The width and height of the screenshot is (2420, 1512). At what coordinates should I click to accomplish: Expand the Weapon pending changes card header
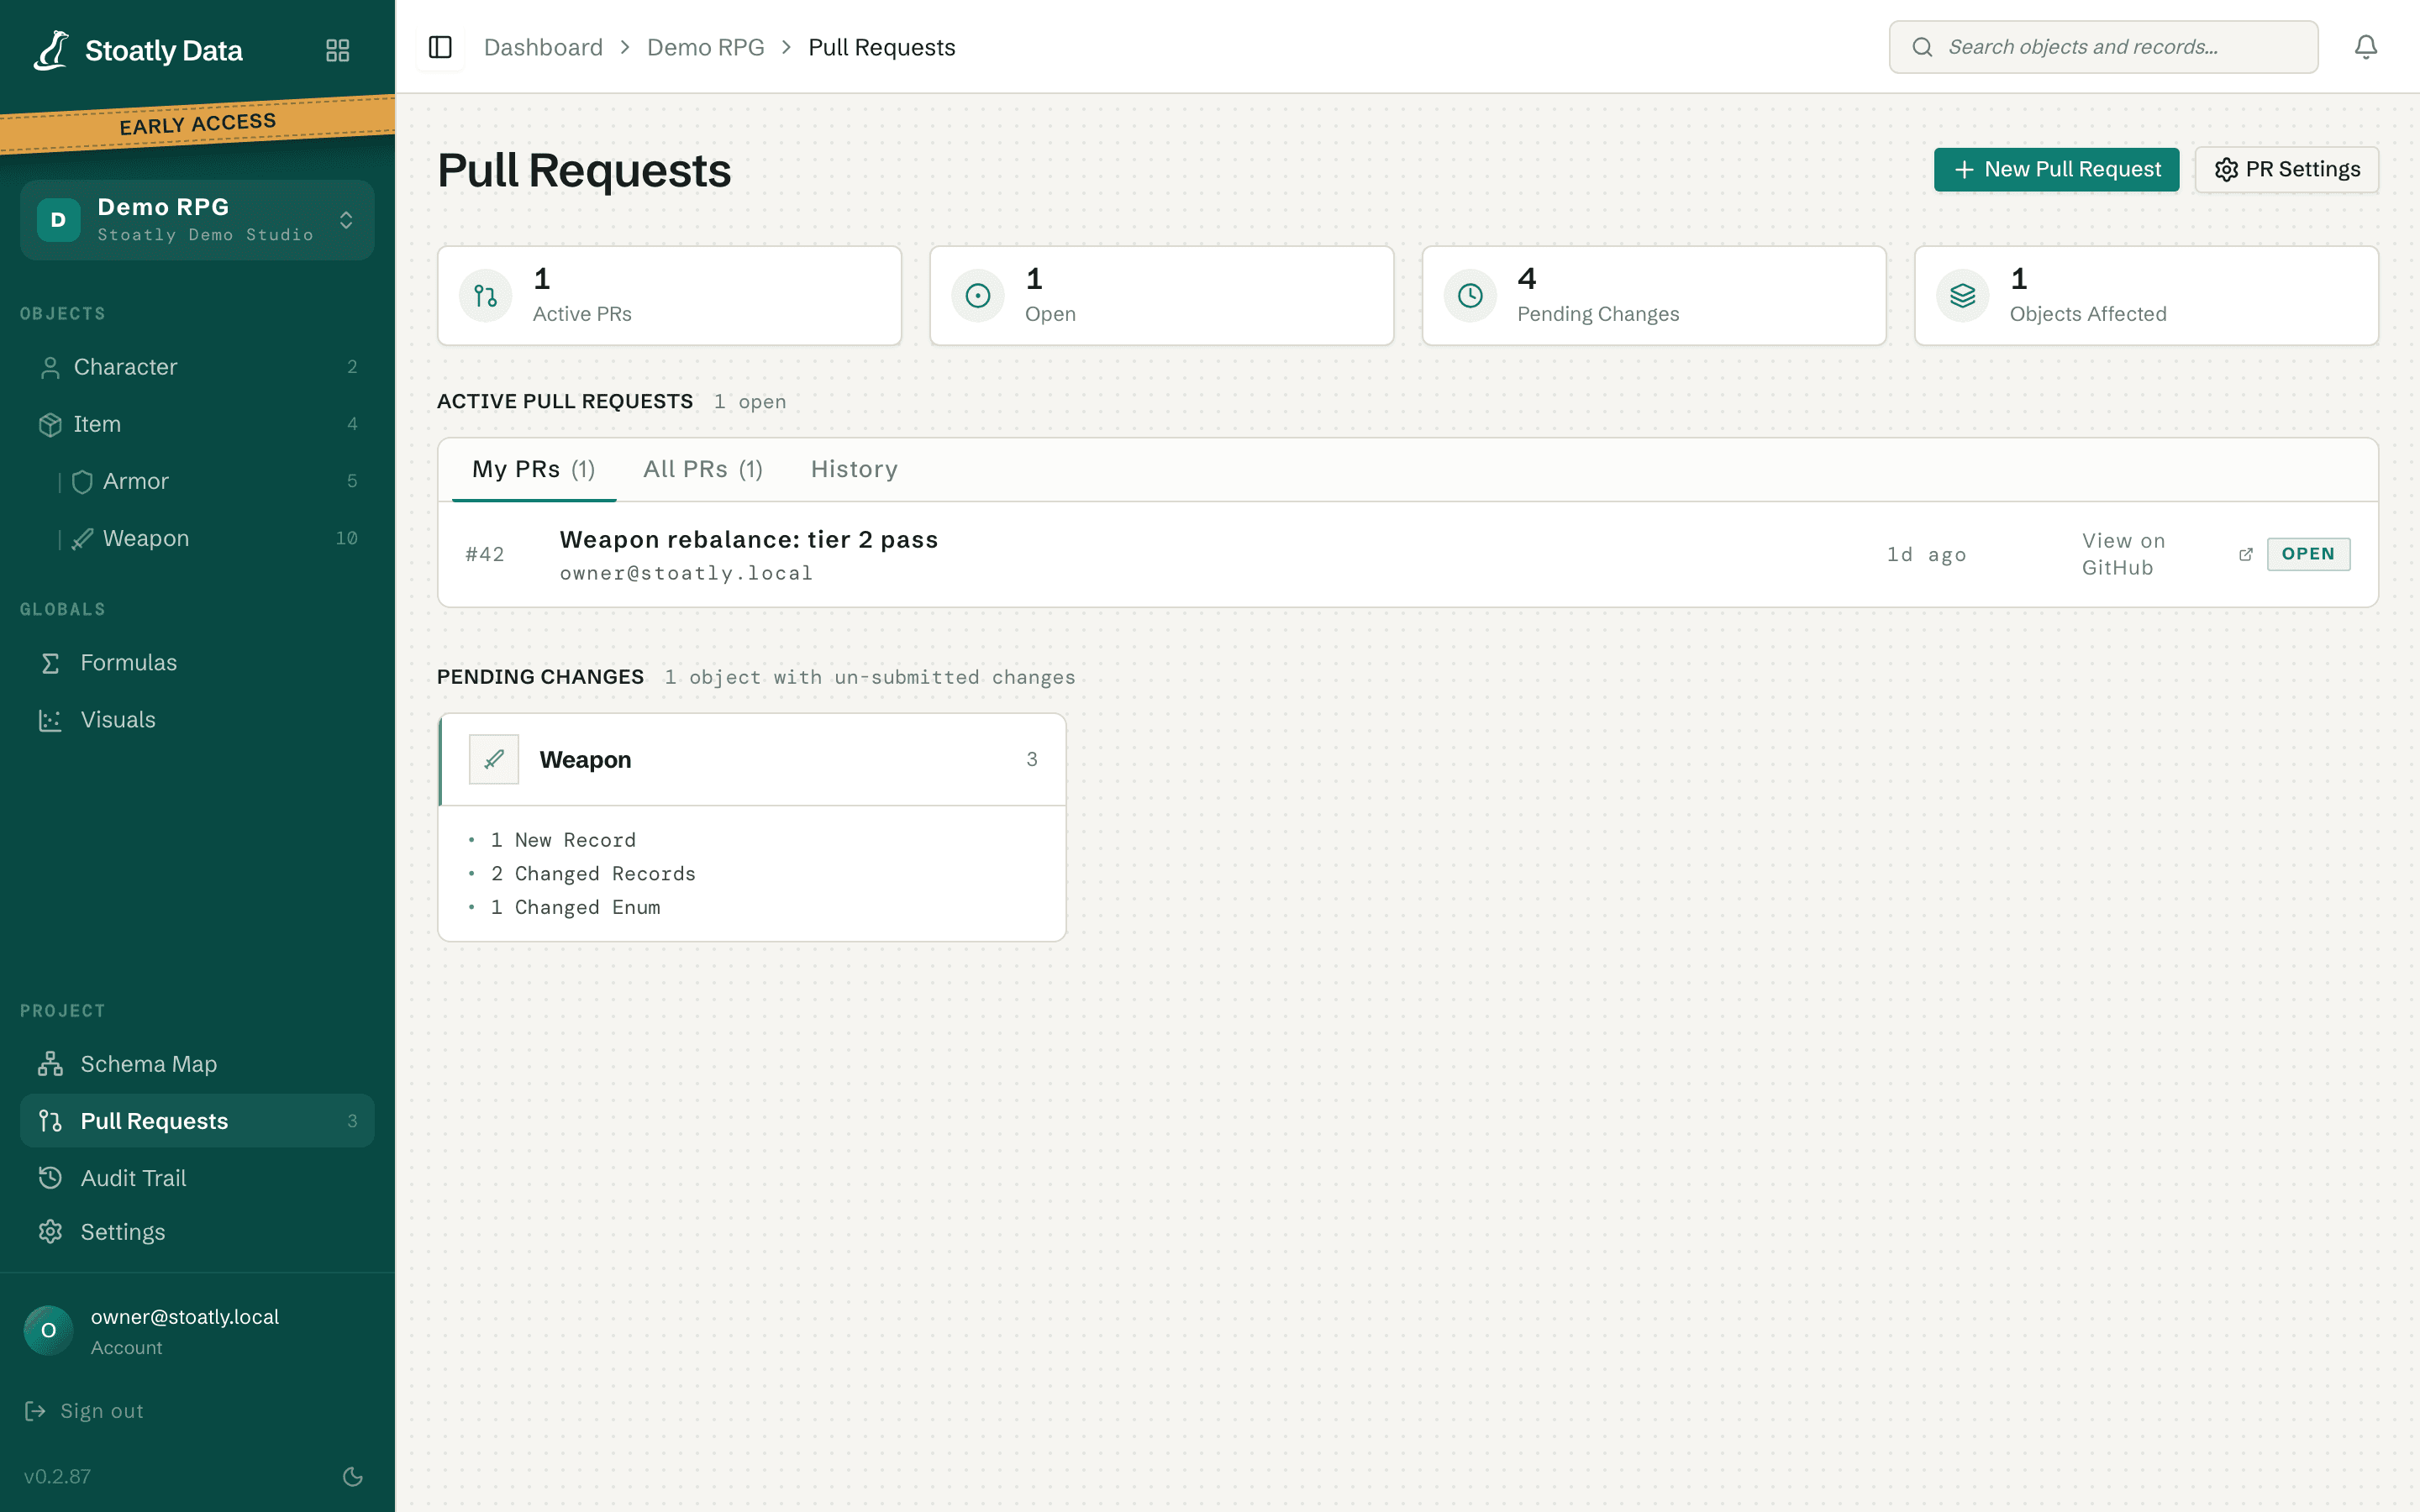coord(752,759)
